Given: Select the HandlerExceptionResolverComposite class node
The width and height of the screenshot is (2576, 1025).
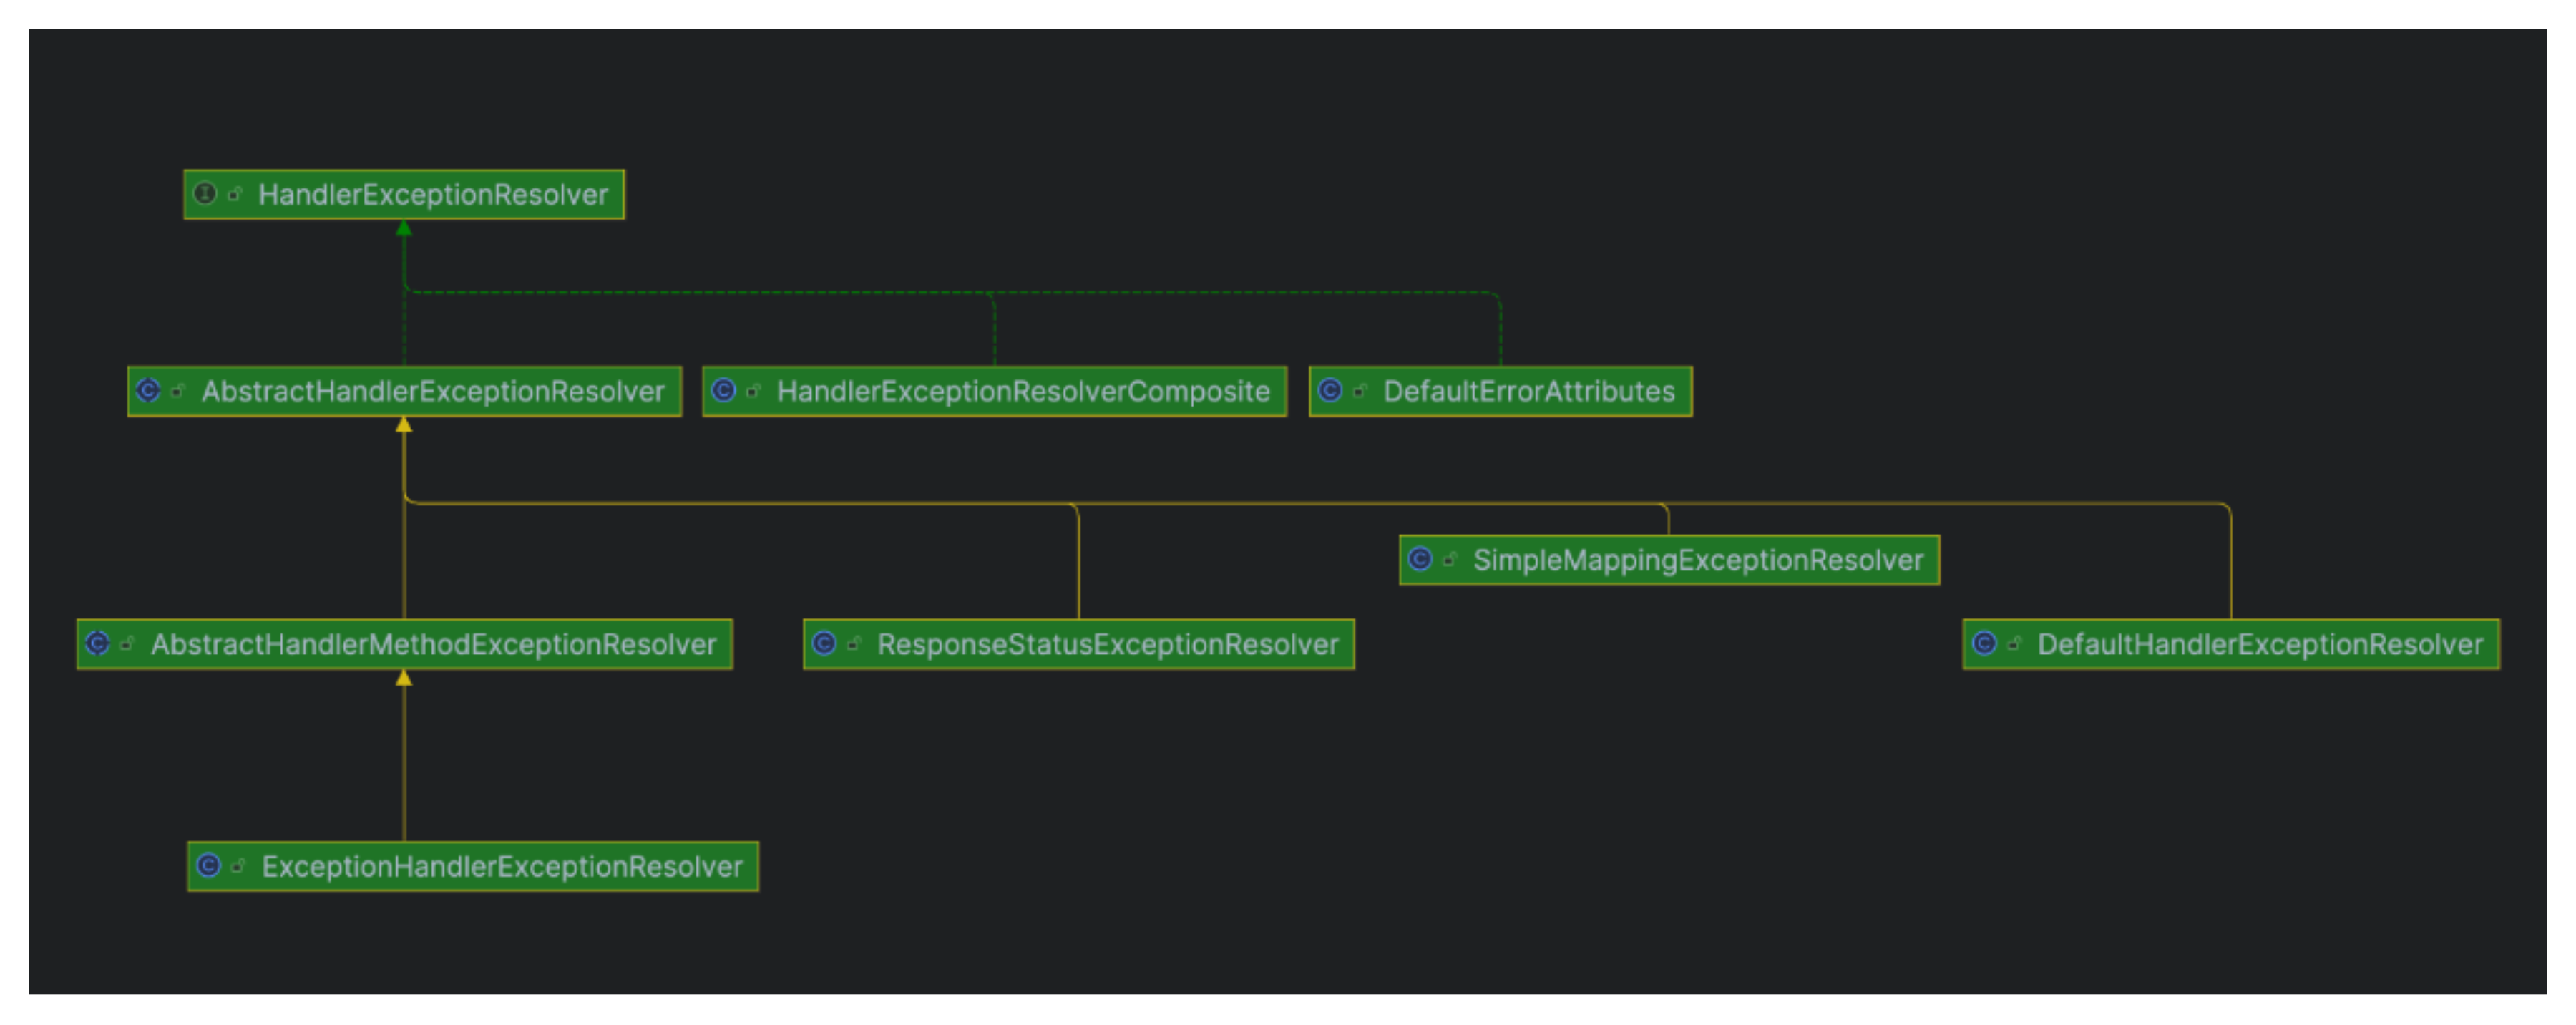Looking at the screenshot, I should (1022, 391).
